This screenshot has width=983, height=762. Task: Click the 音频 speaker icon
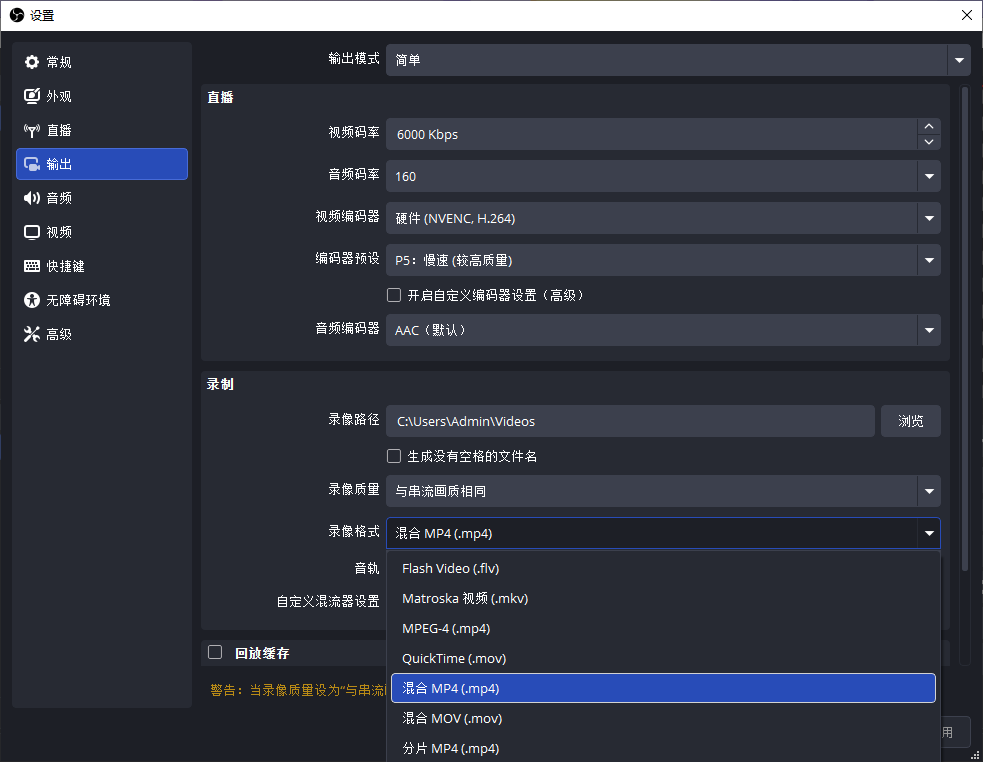[32, 198]
